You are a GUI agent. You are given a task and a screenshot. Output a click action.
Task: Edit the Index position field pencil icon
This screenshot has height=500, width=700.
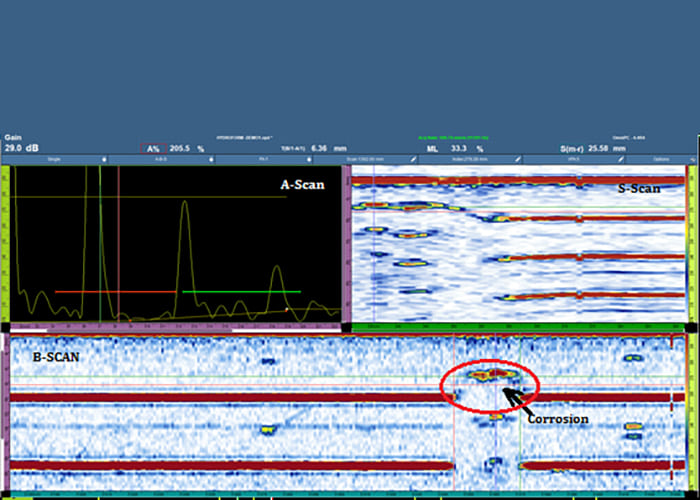tap(516, 159)
